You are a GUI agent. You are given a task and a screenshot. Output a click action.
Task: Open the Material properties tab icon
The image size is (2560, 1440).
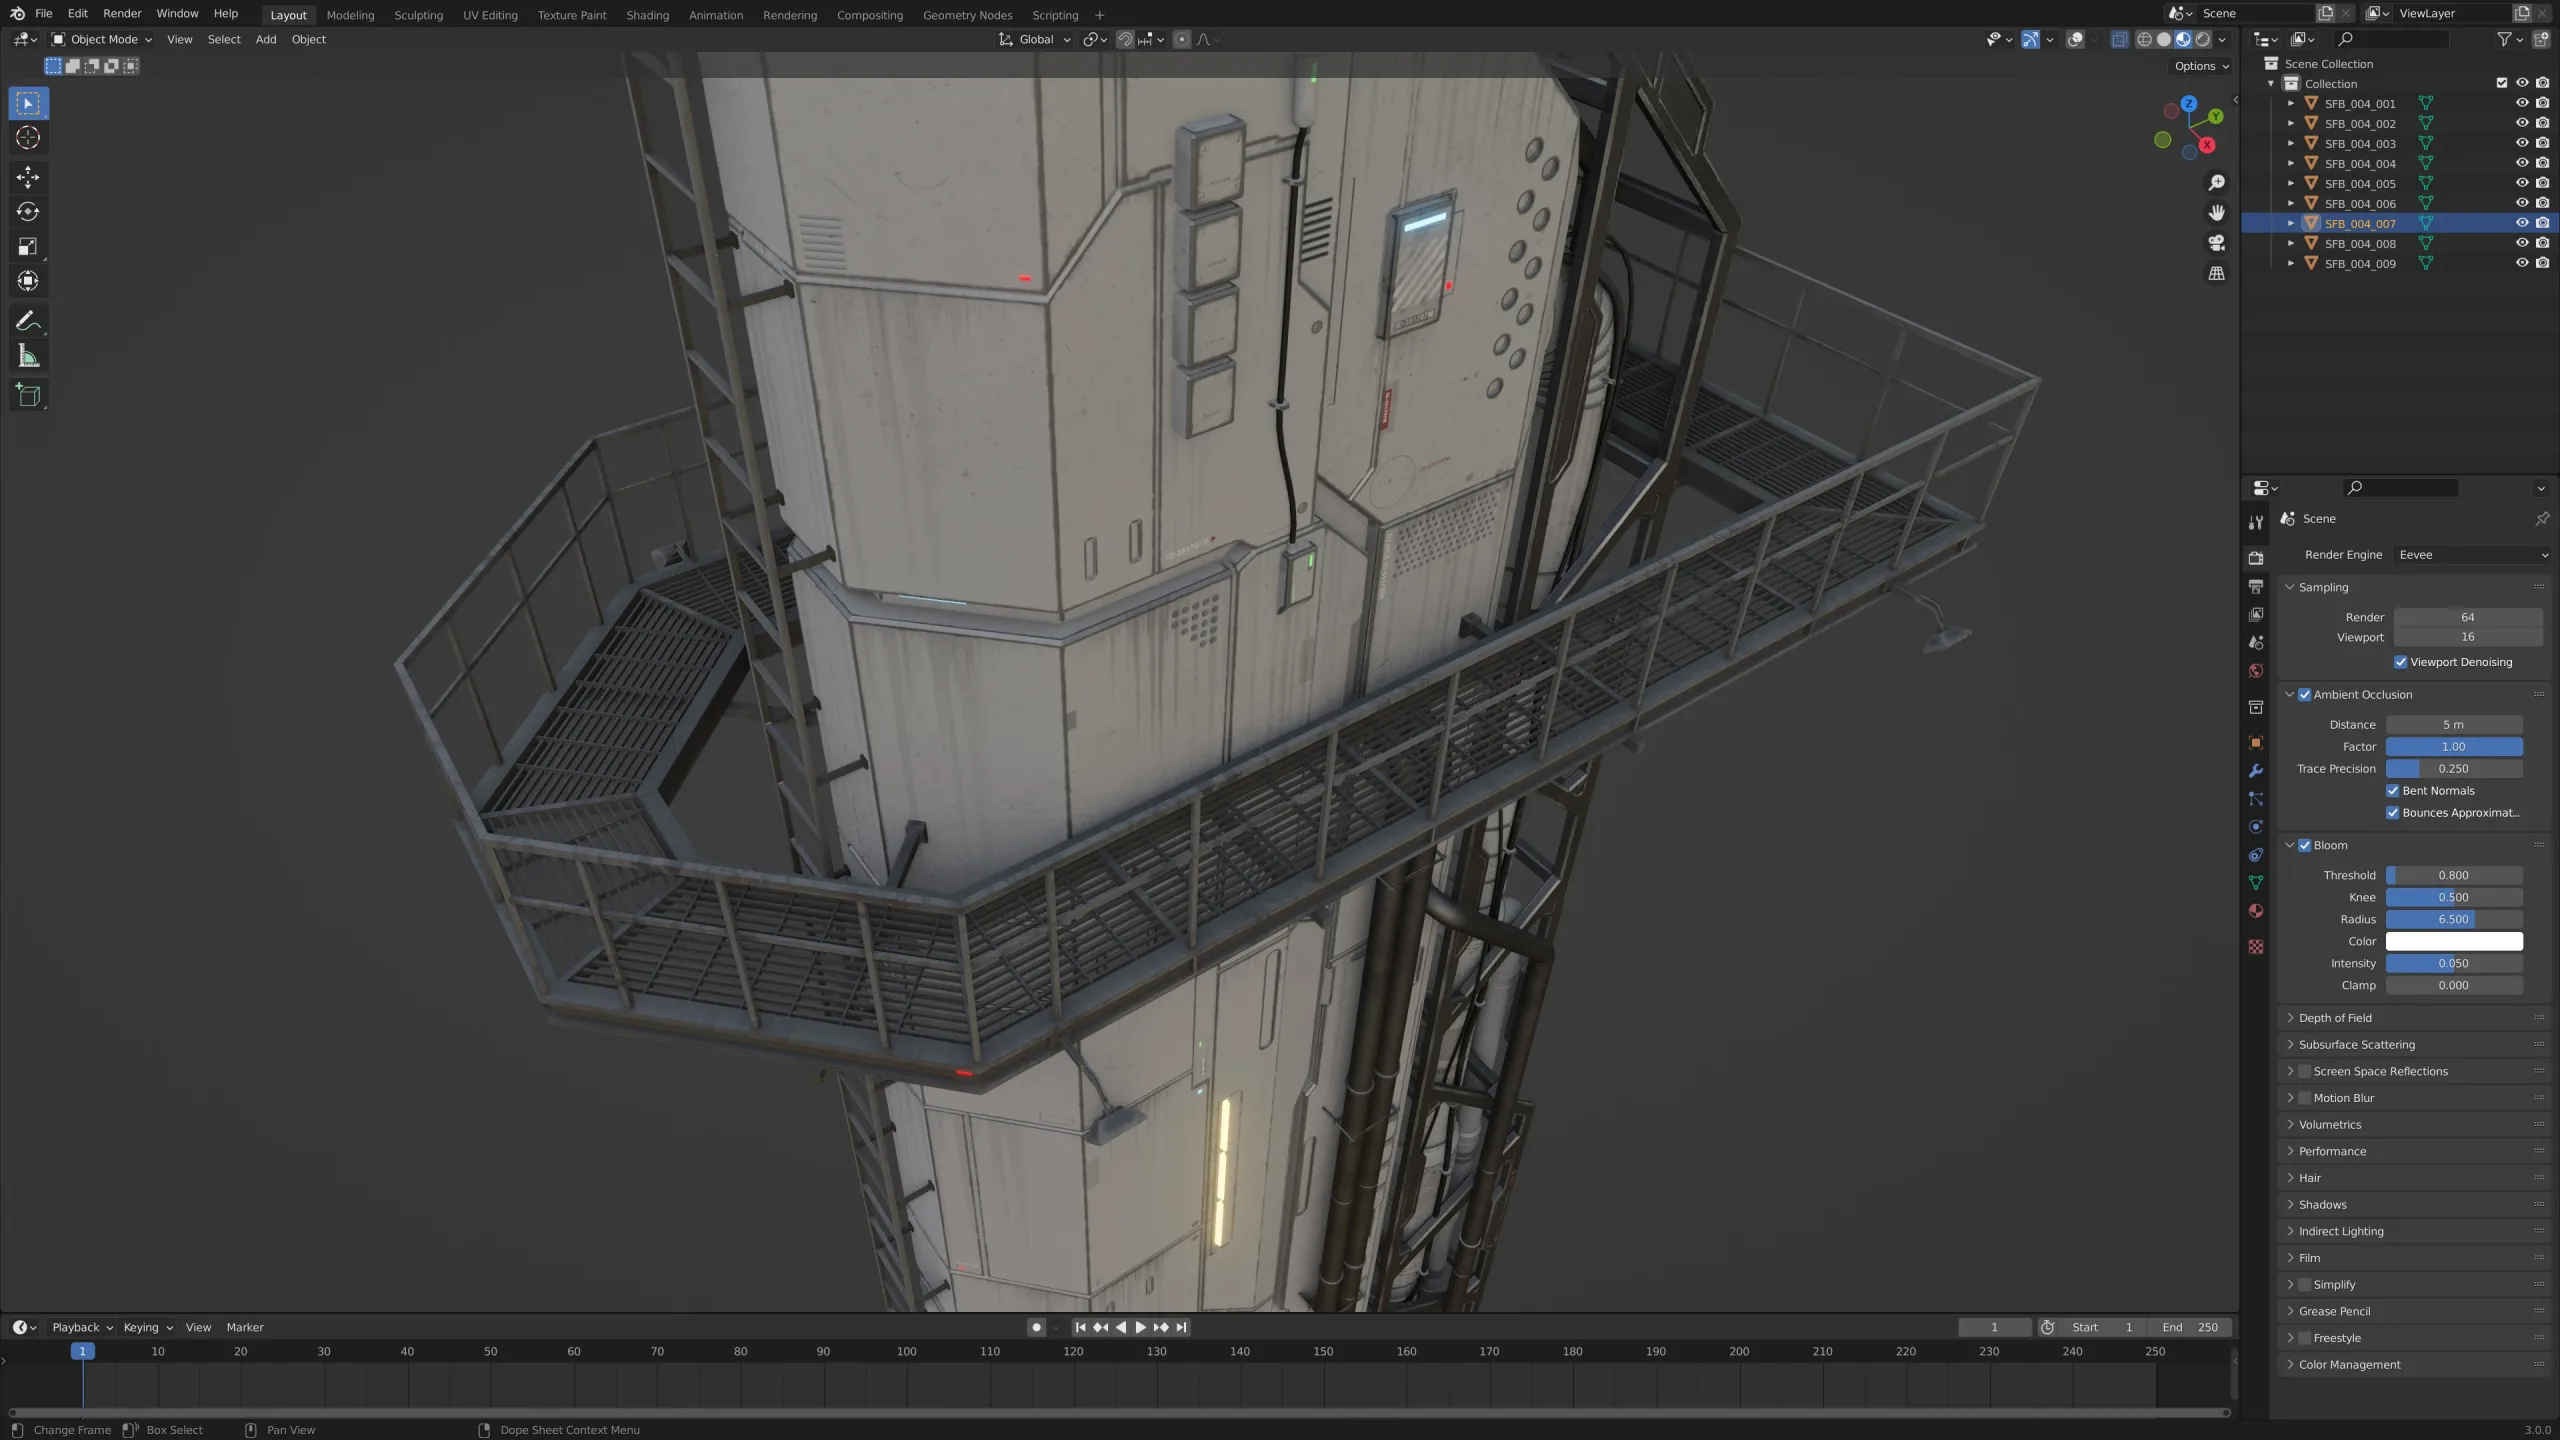(x=2256, y=911)
